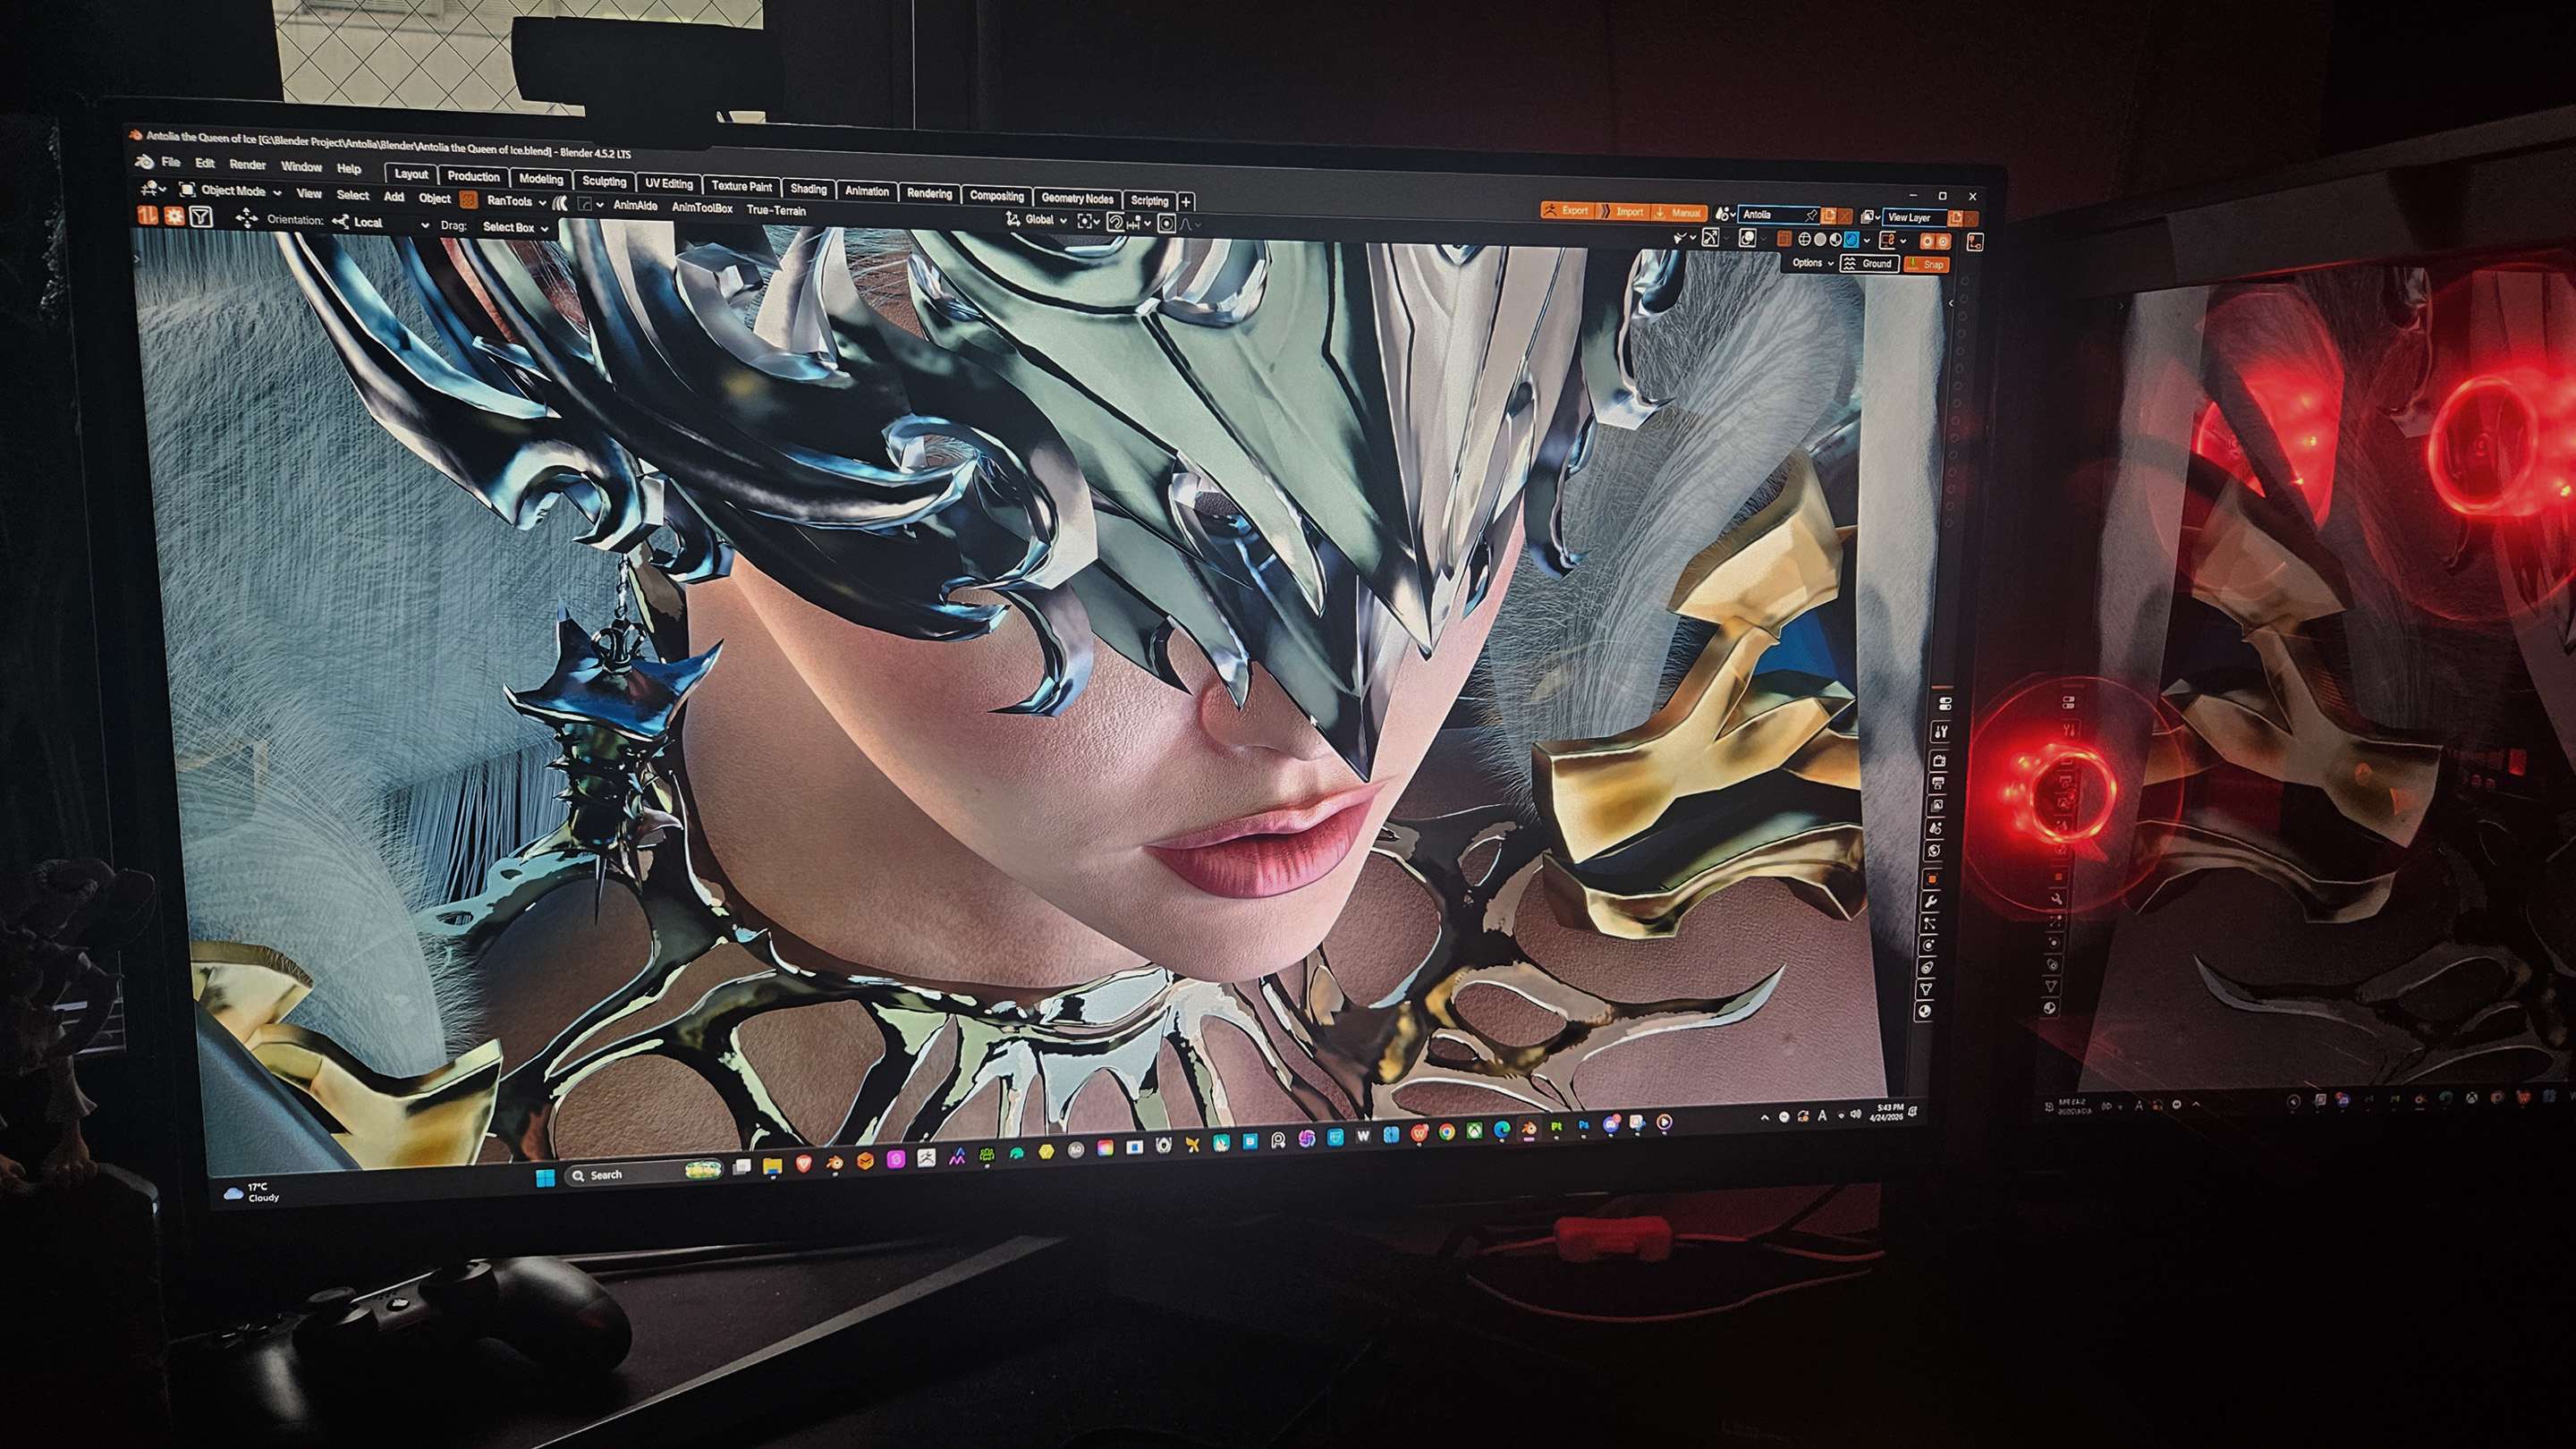Screen dimensions: 2576x1449
Task: Switch to rendered viewport shading
Action: (1851, 240)
